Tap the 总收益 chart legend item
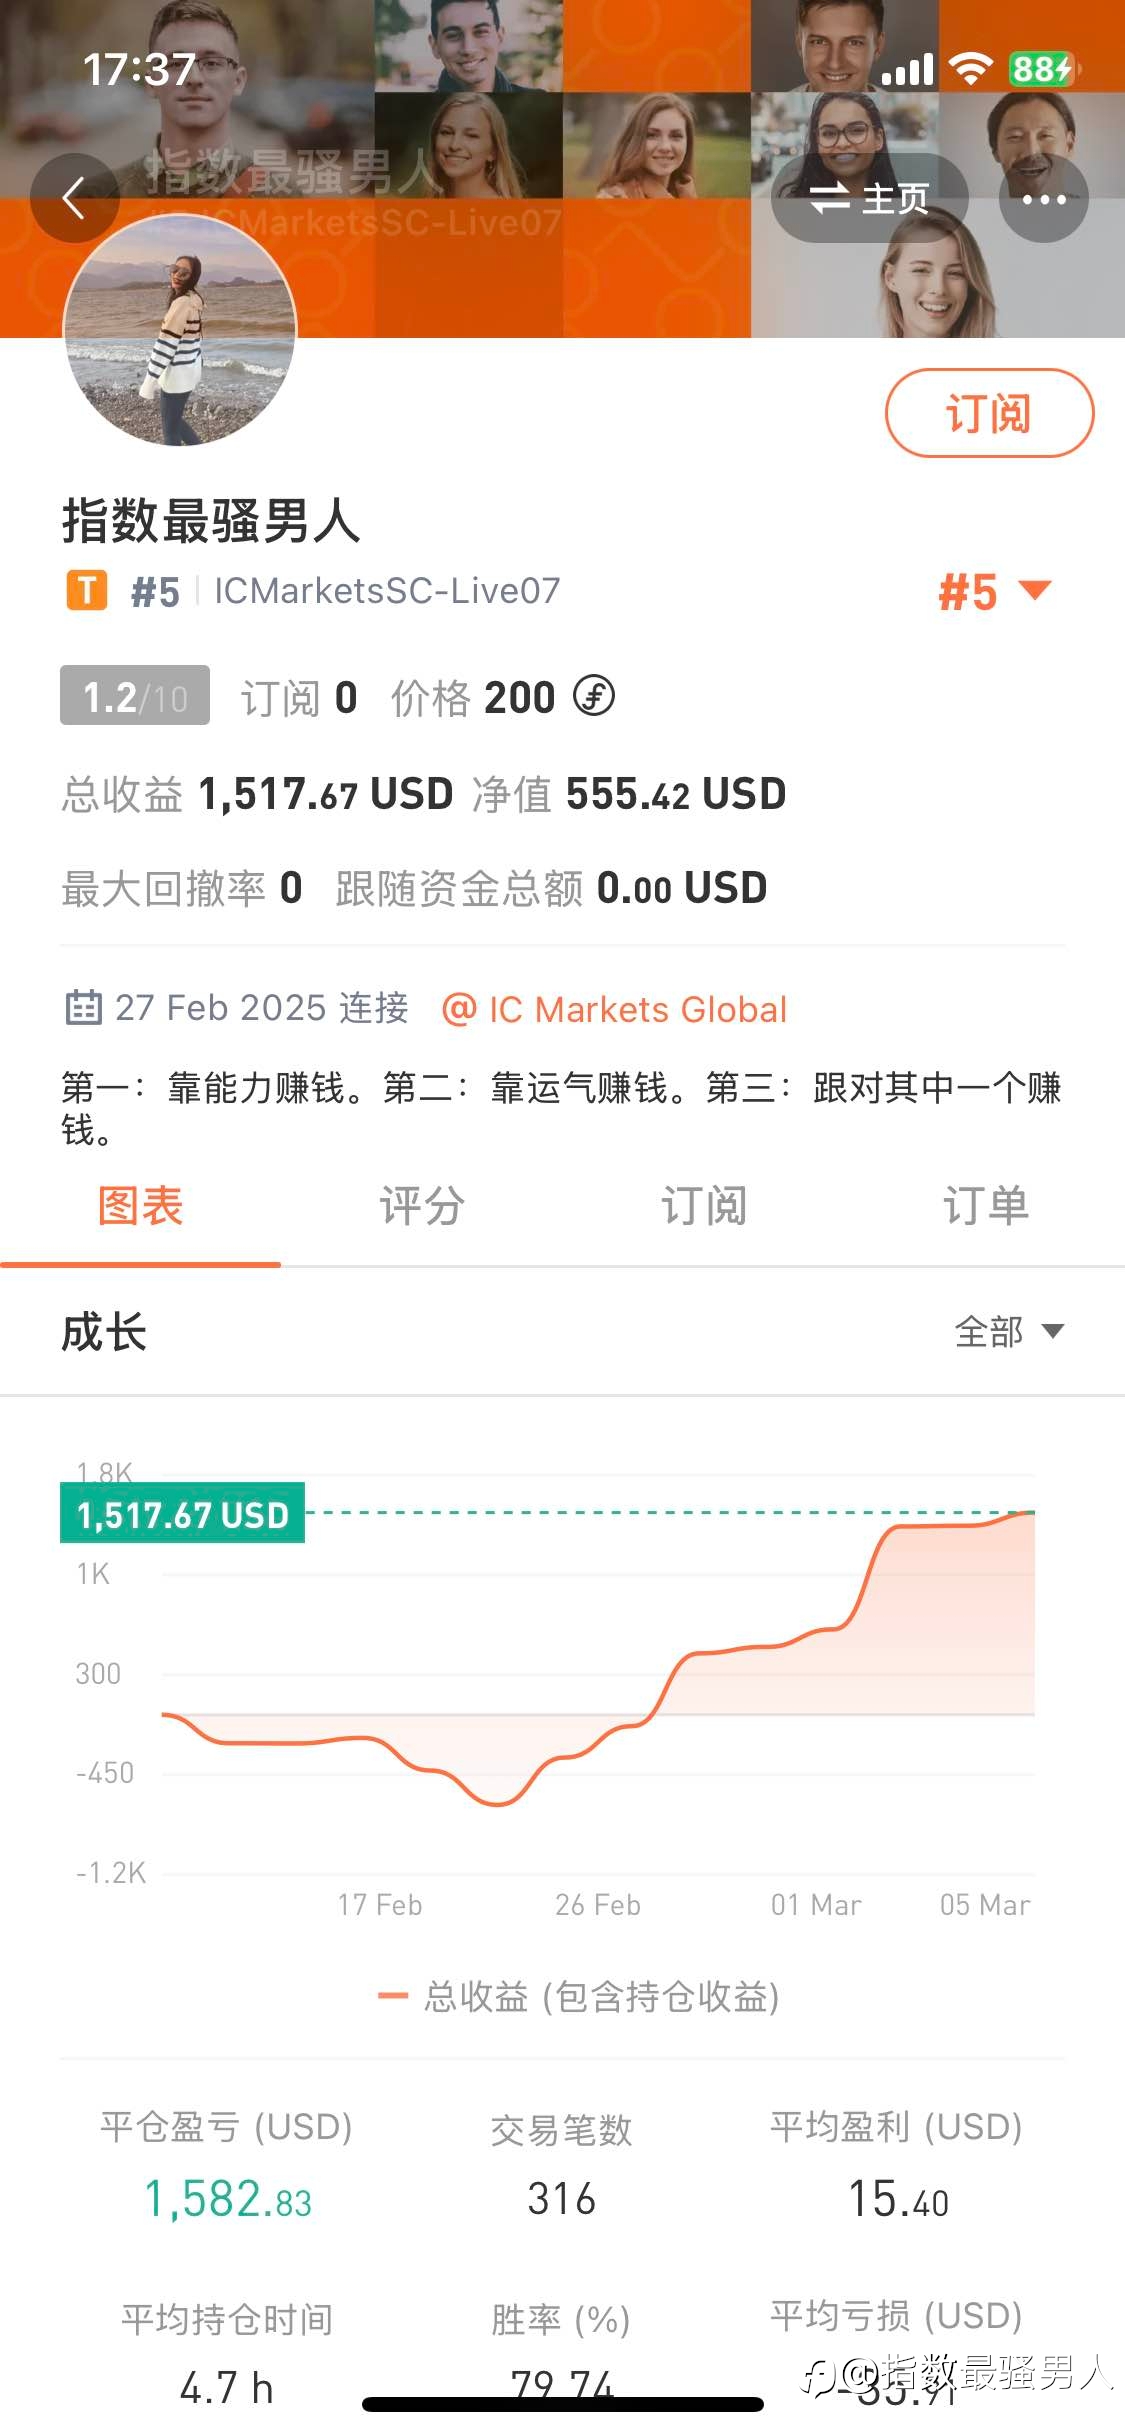Screen dimensions: 1125x2436 [x=578, y=1996]
